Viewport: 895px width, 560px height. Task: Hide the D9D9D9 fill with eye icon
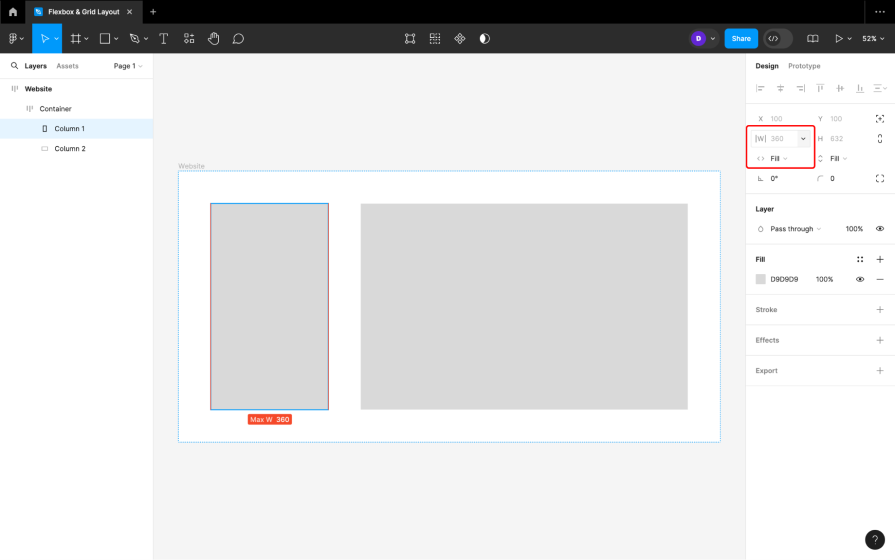pyautogui.click(x=860, y=279)
